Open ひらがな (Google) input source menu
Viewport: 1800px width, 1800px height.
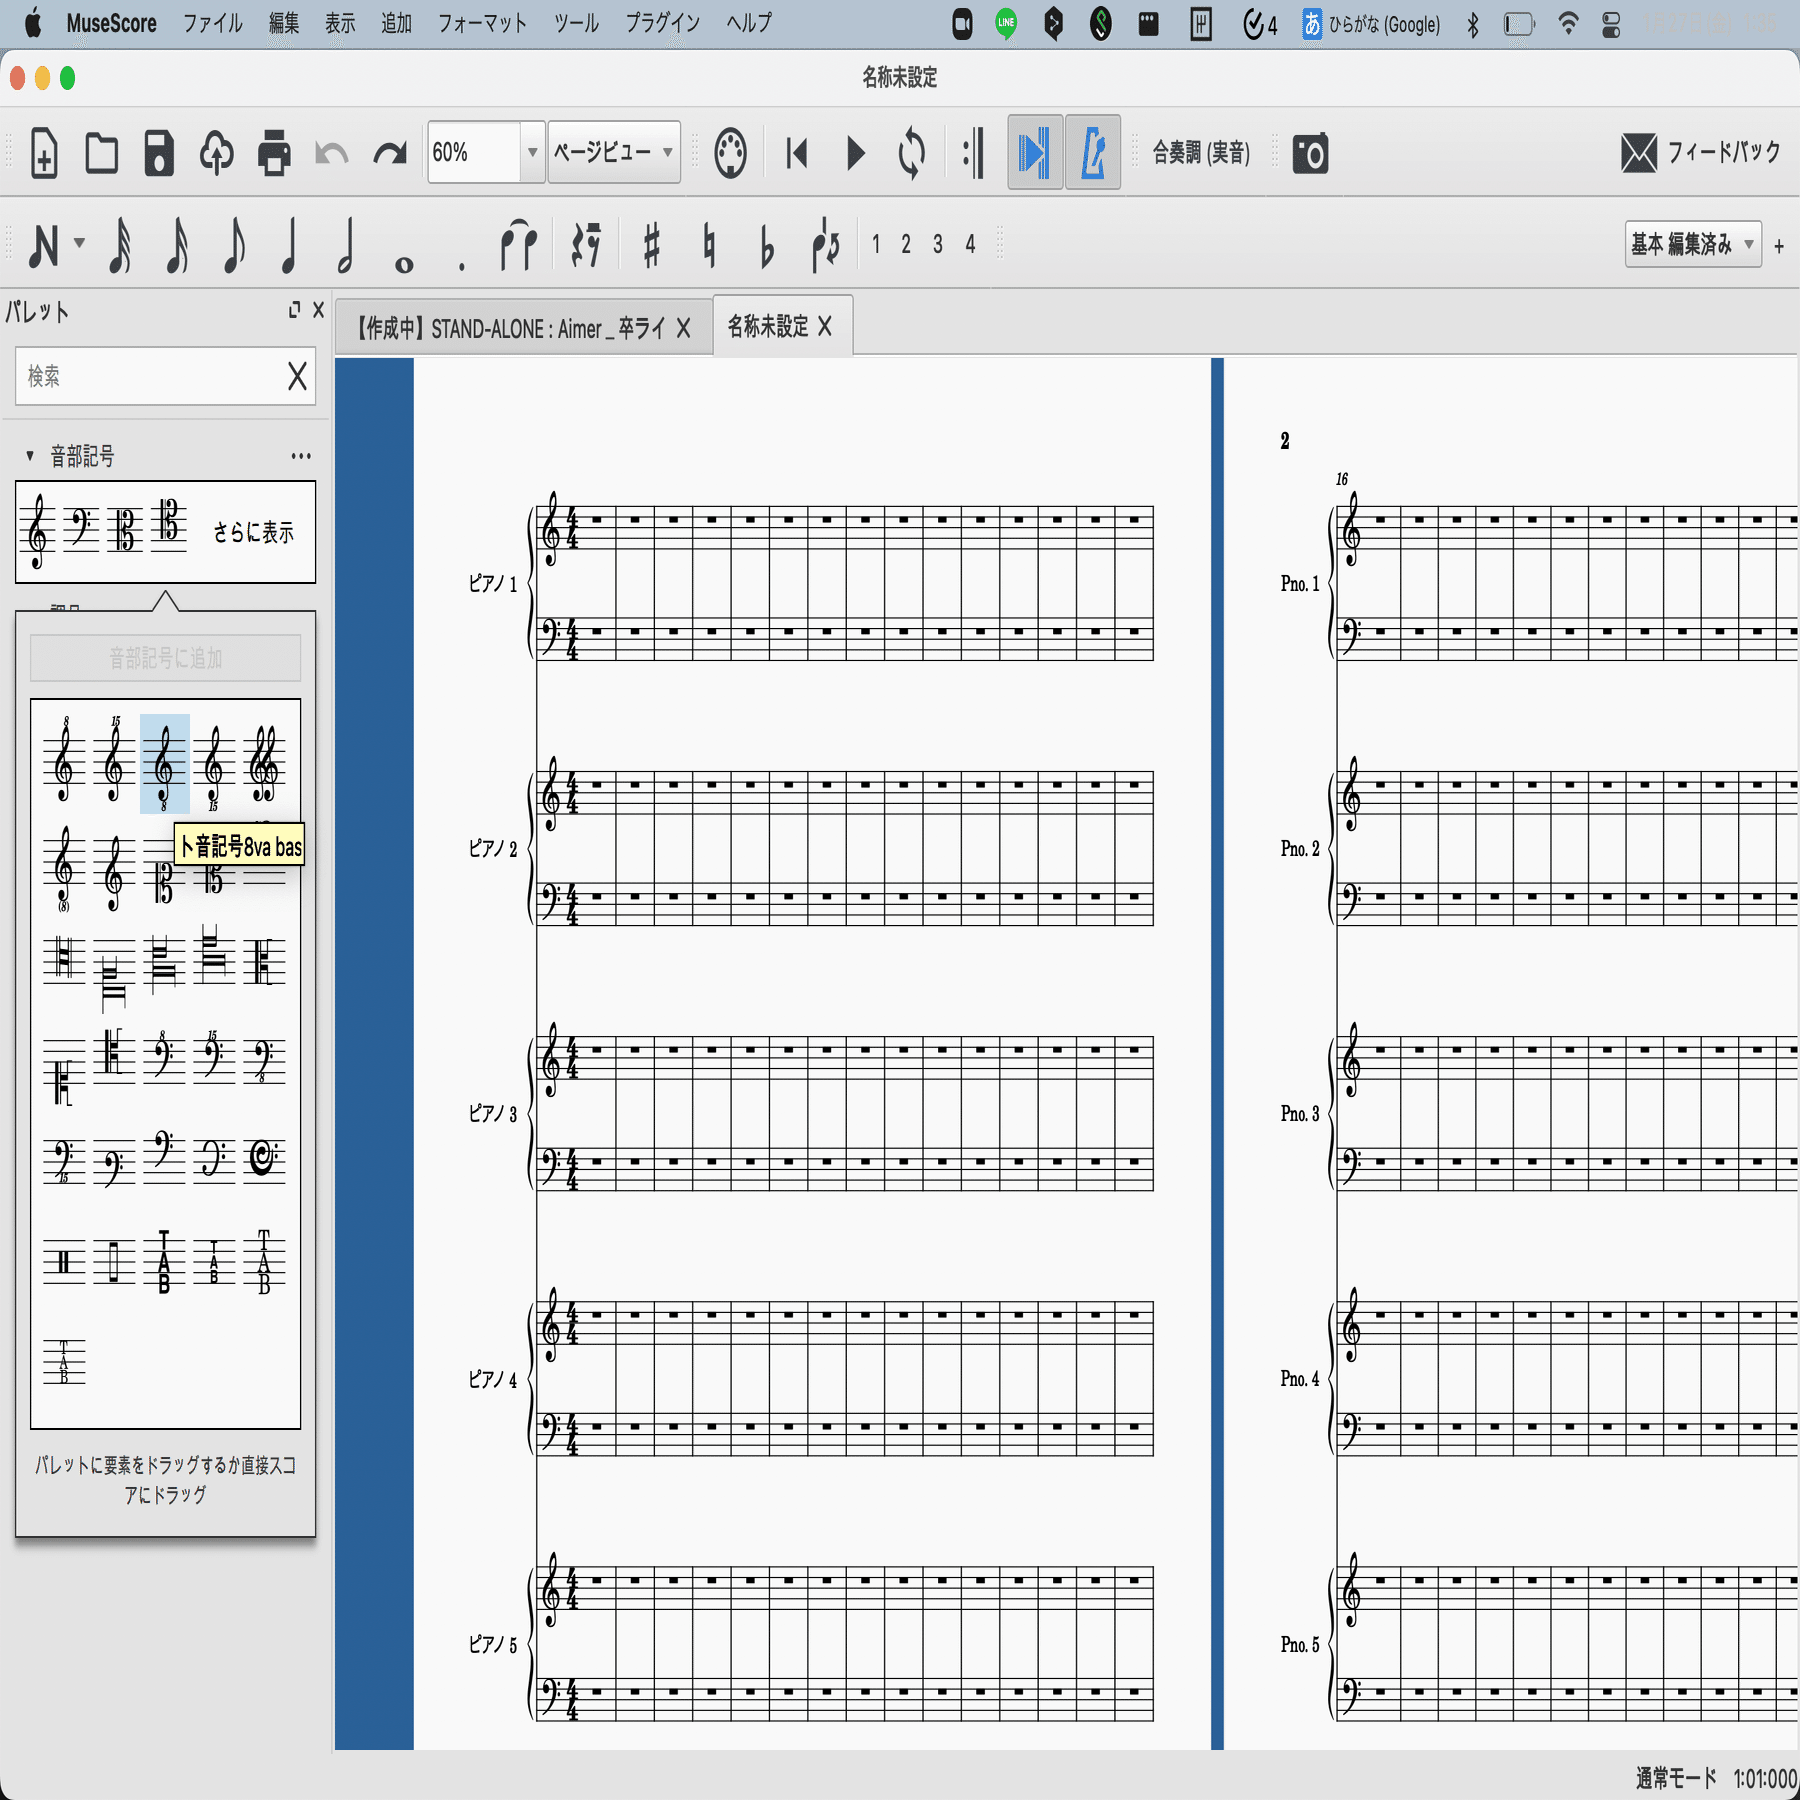(1371, 24)
